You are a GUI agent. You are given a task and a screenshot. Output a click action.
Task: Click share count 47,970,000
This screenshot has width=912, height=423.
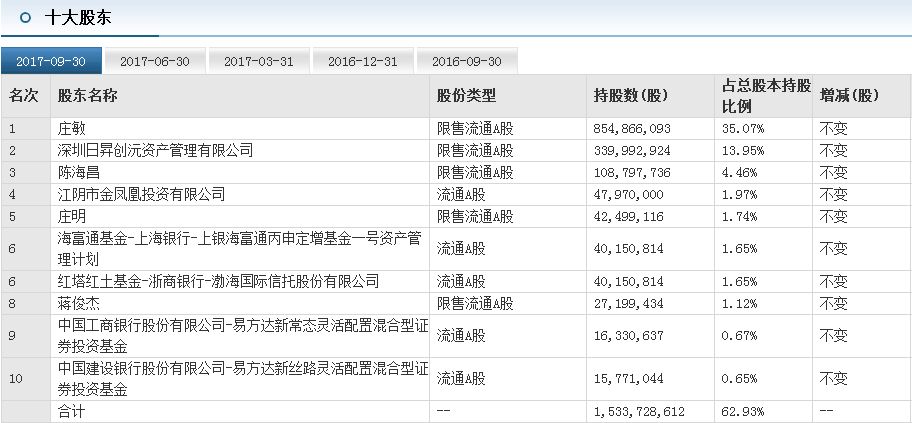628,194
